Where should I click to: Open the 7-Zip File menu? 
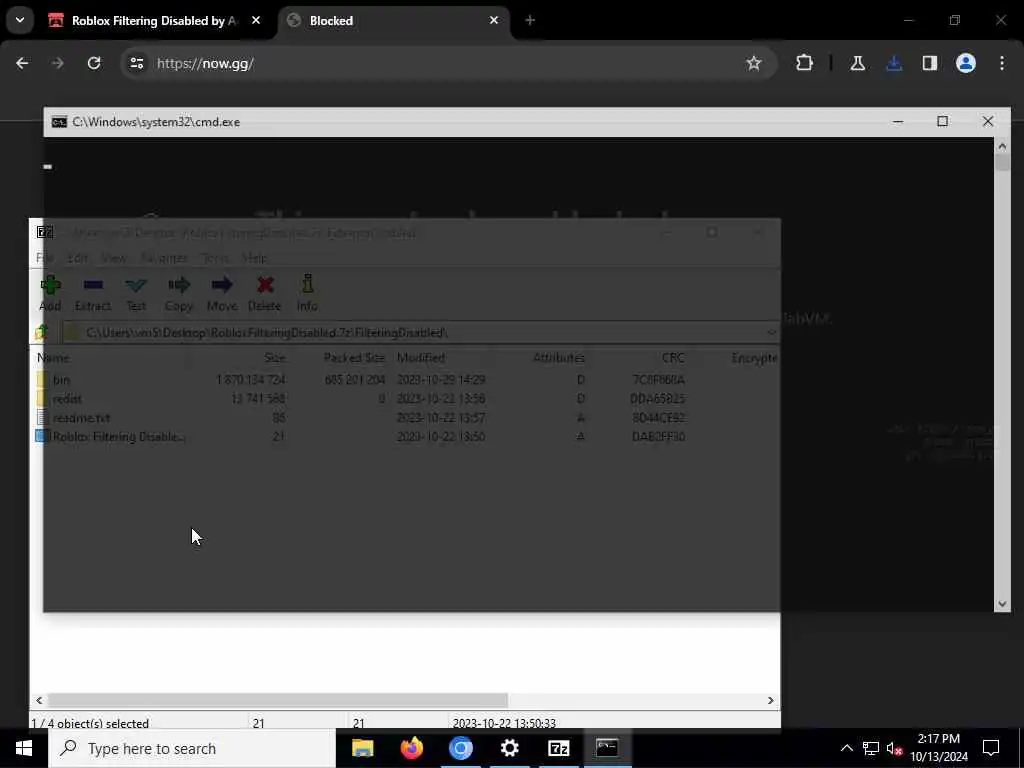coord(44,258)
